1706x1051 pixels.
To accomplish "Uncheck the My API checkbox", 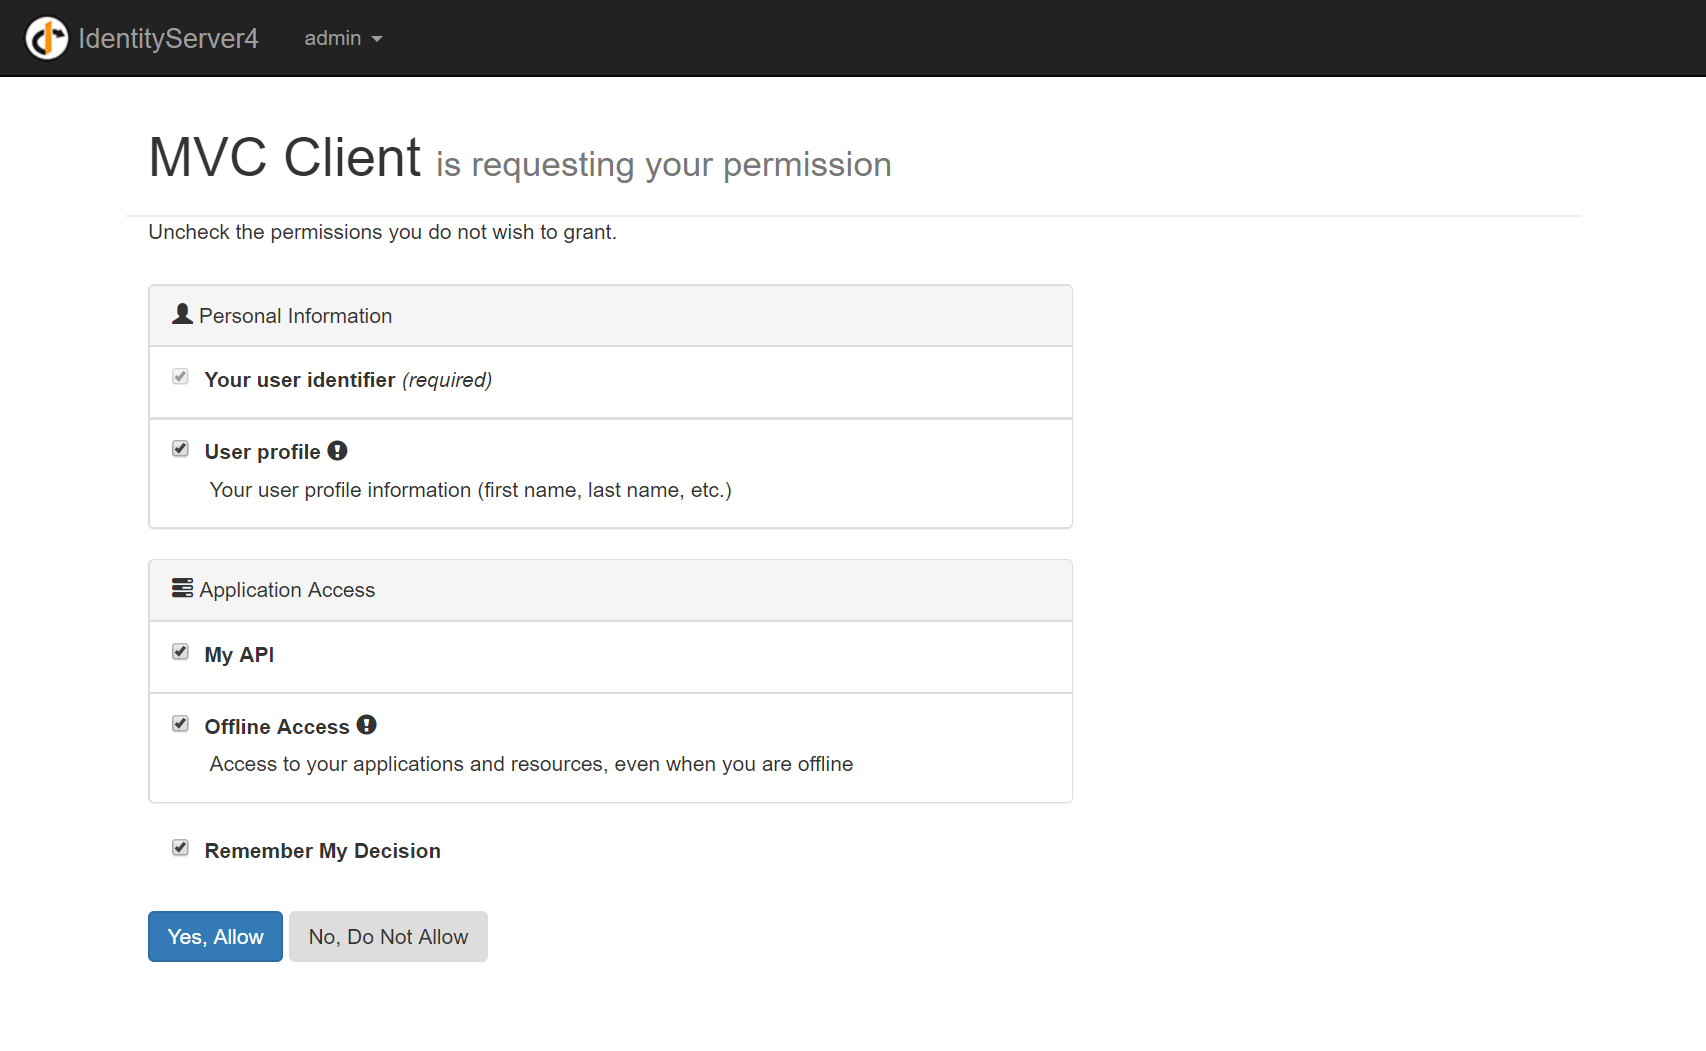I will (x=180, y=652).
